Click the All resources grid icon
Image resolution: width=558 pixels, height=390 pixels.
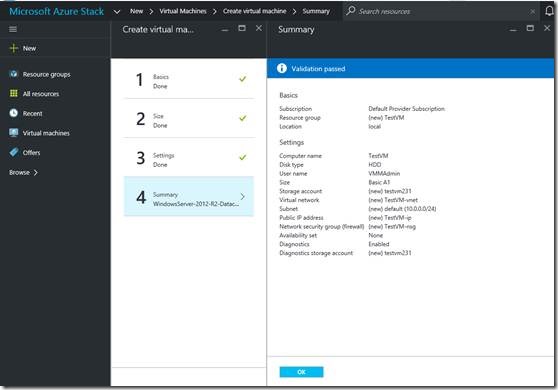tap(14, 94)
